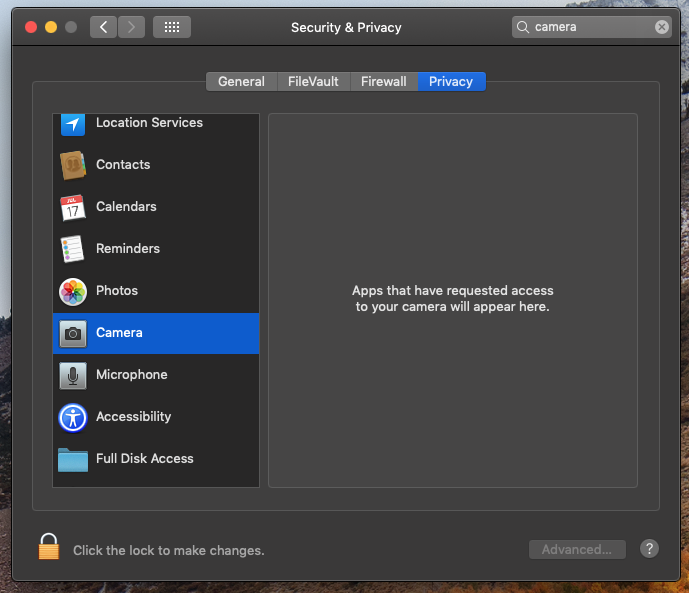
Task: Minimize window with the yellow button
Action: pos(51,27)
